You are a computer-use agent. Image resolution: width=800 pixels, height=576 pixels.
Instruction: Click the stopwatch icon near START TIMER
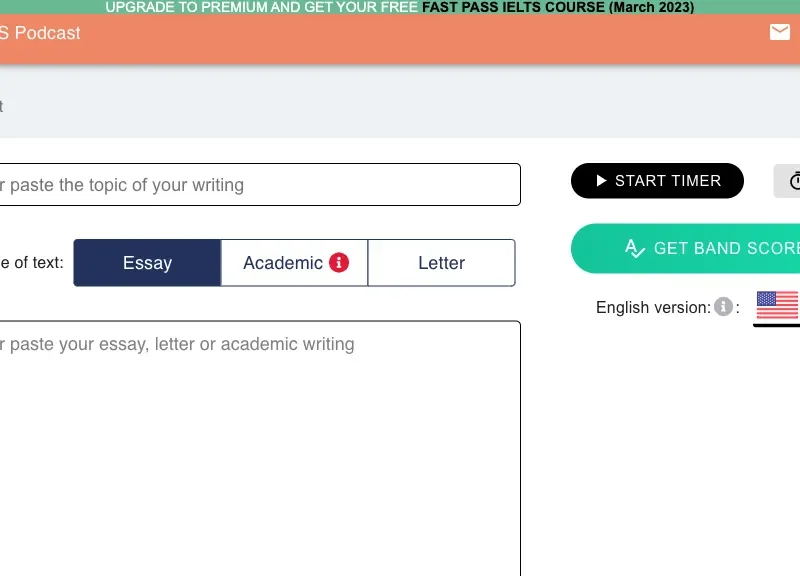795,181
